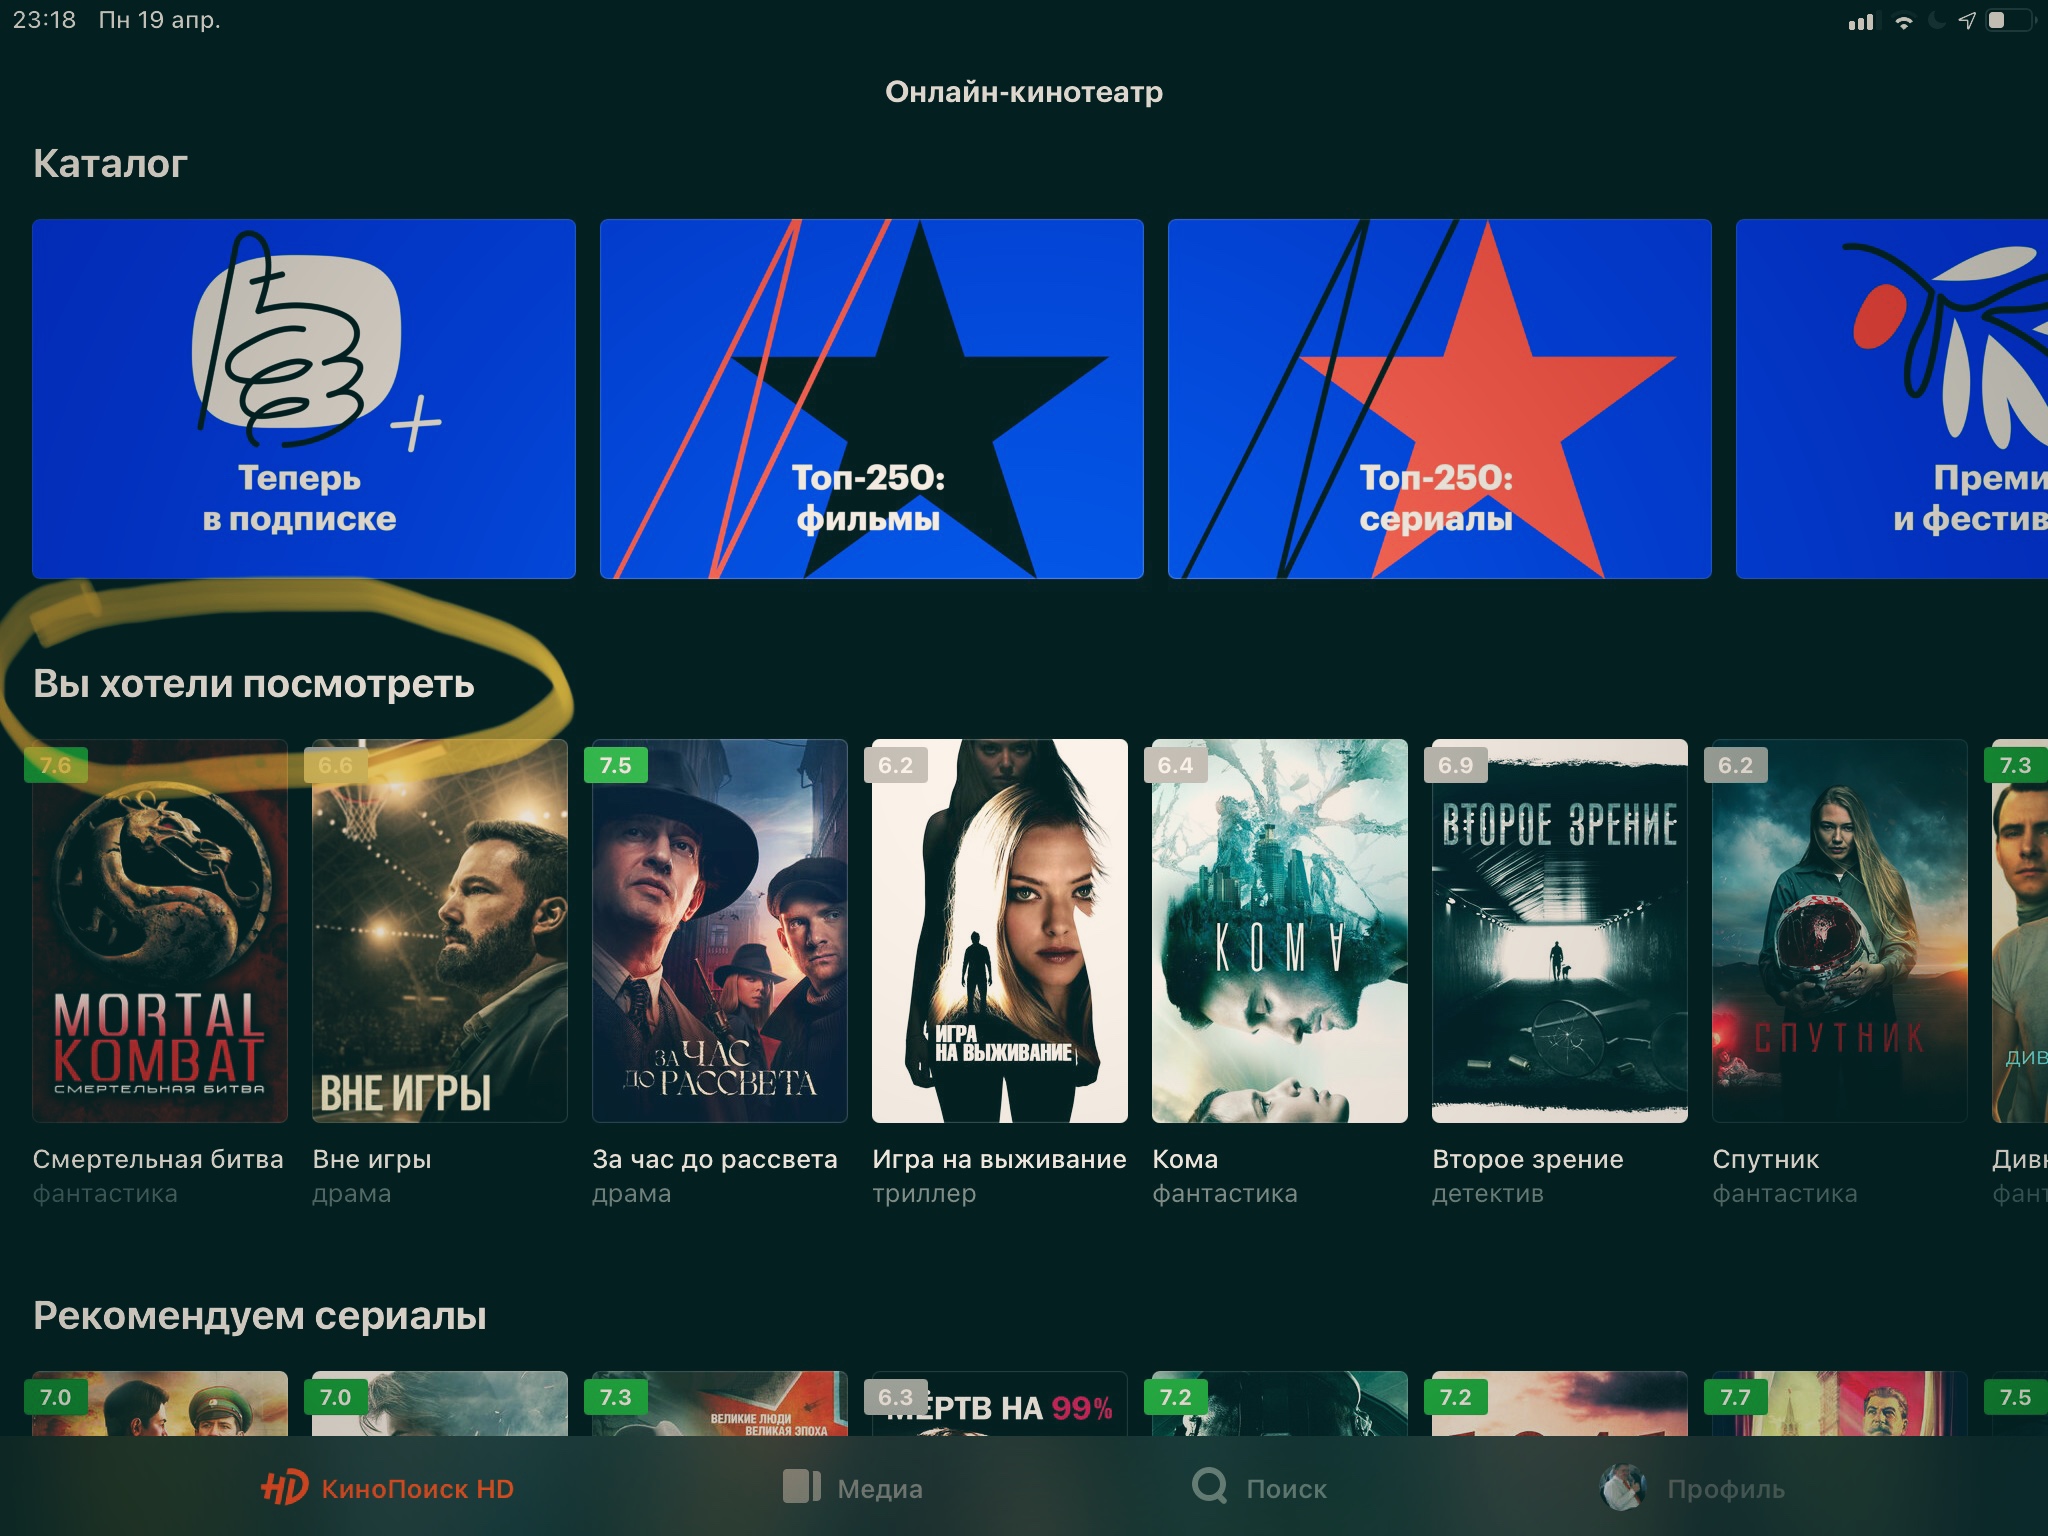Tap the 6.4 rating badge on Кома

pos(1175,765)
